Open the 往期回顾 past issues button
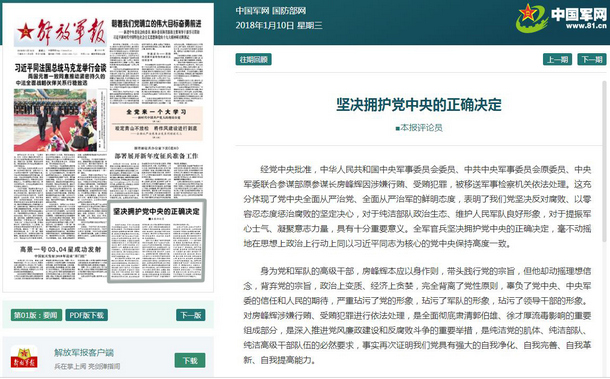The width and height of the screenshot is (610, 379). click(254, 60)
